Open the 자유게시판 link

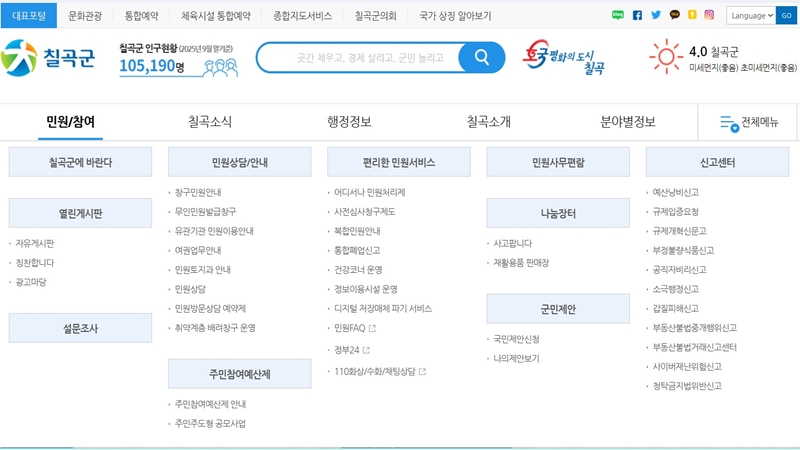pos(35,243)
